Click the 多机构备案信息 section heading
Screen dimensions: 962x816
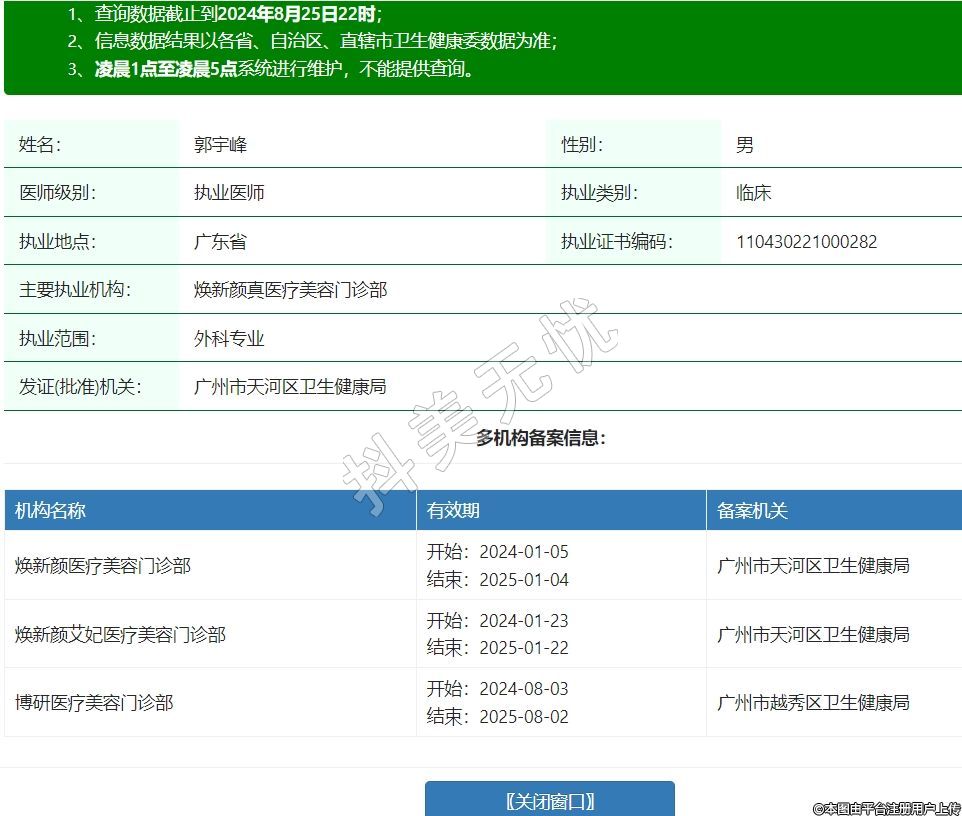coord(540,438)
